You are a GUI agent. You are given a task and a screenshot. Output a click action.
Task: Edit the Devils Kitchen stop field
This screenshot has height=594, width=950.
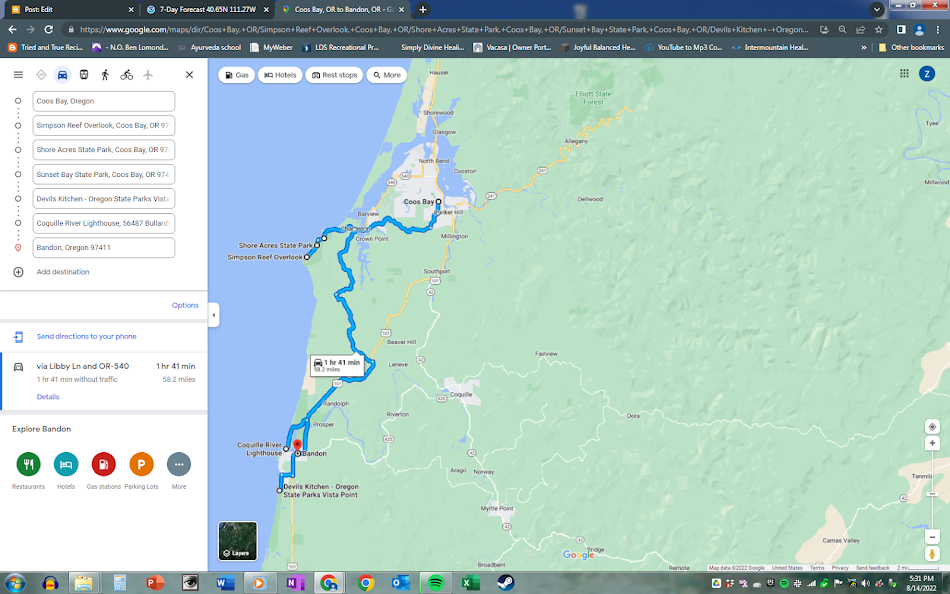[104, 199]
